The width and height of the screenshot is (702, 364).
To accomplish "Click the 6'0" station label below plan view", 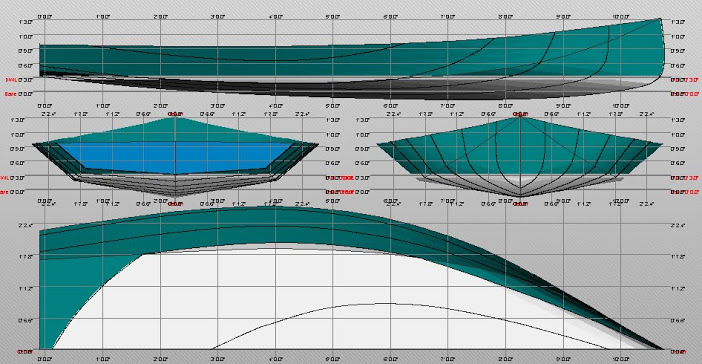I will click(390, 359).
